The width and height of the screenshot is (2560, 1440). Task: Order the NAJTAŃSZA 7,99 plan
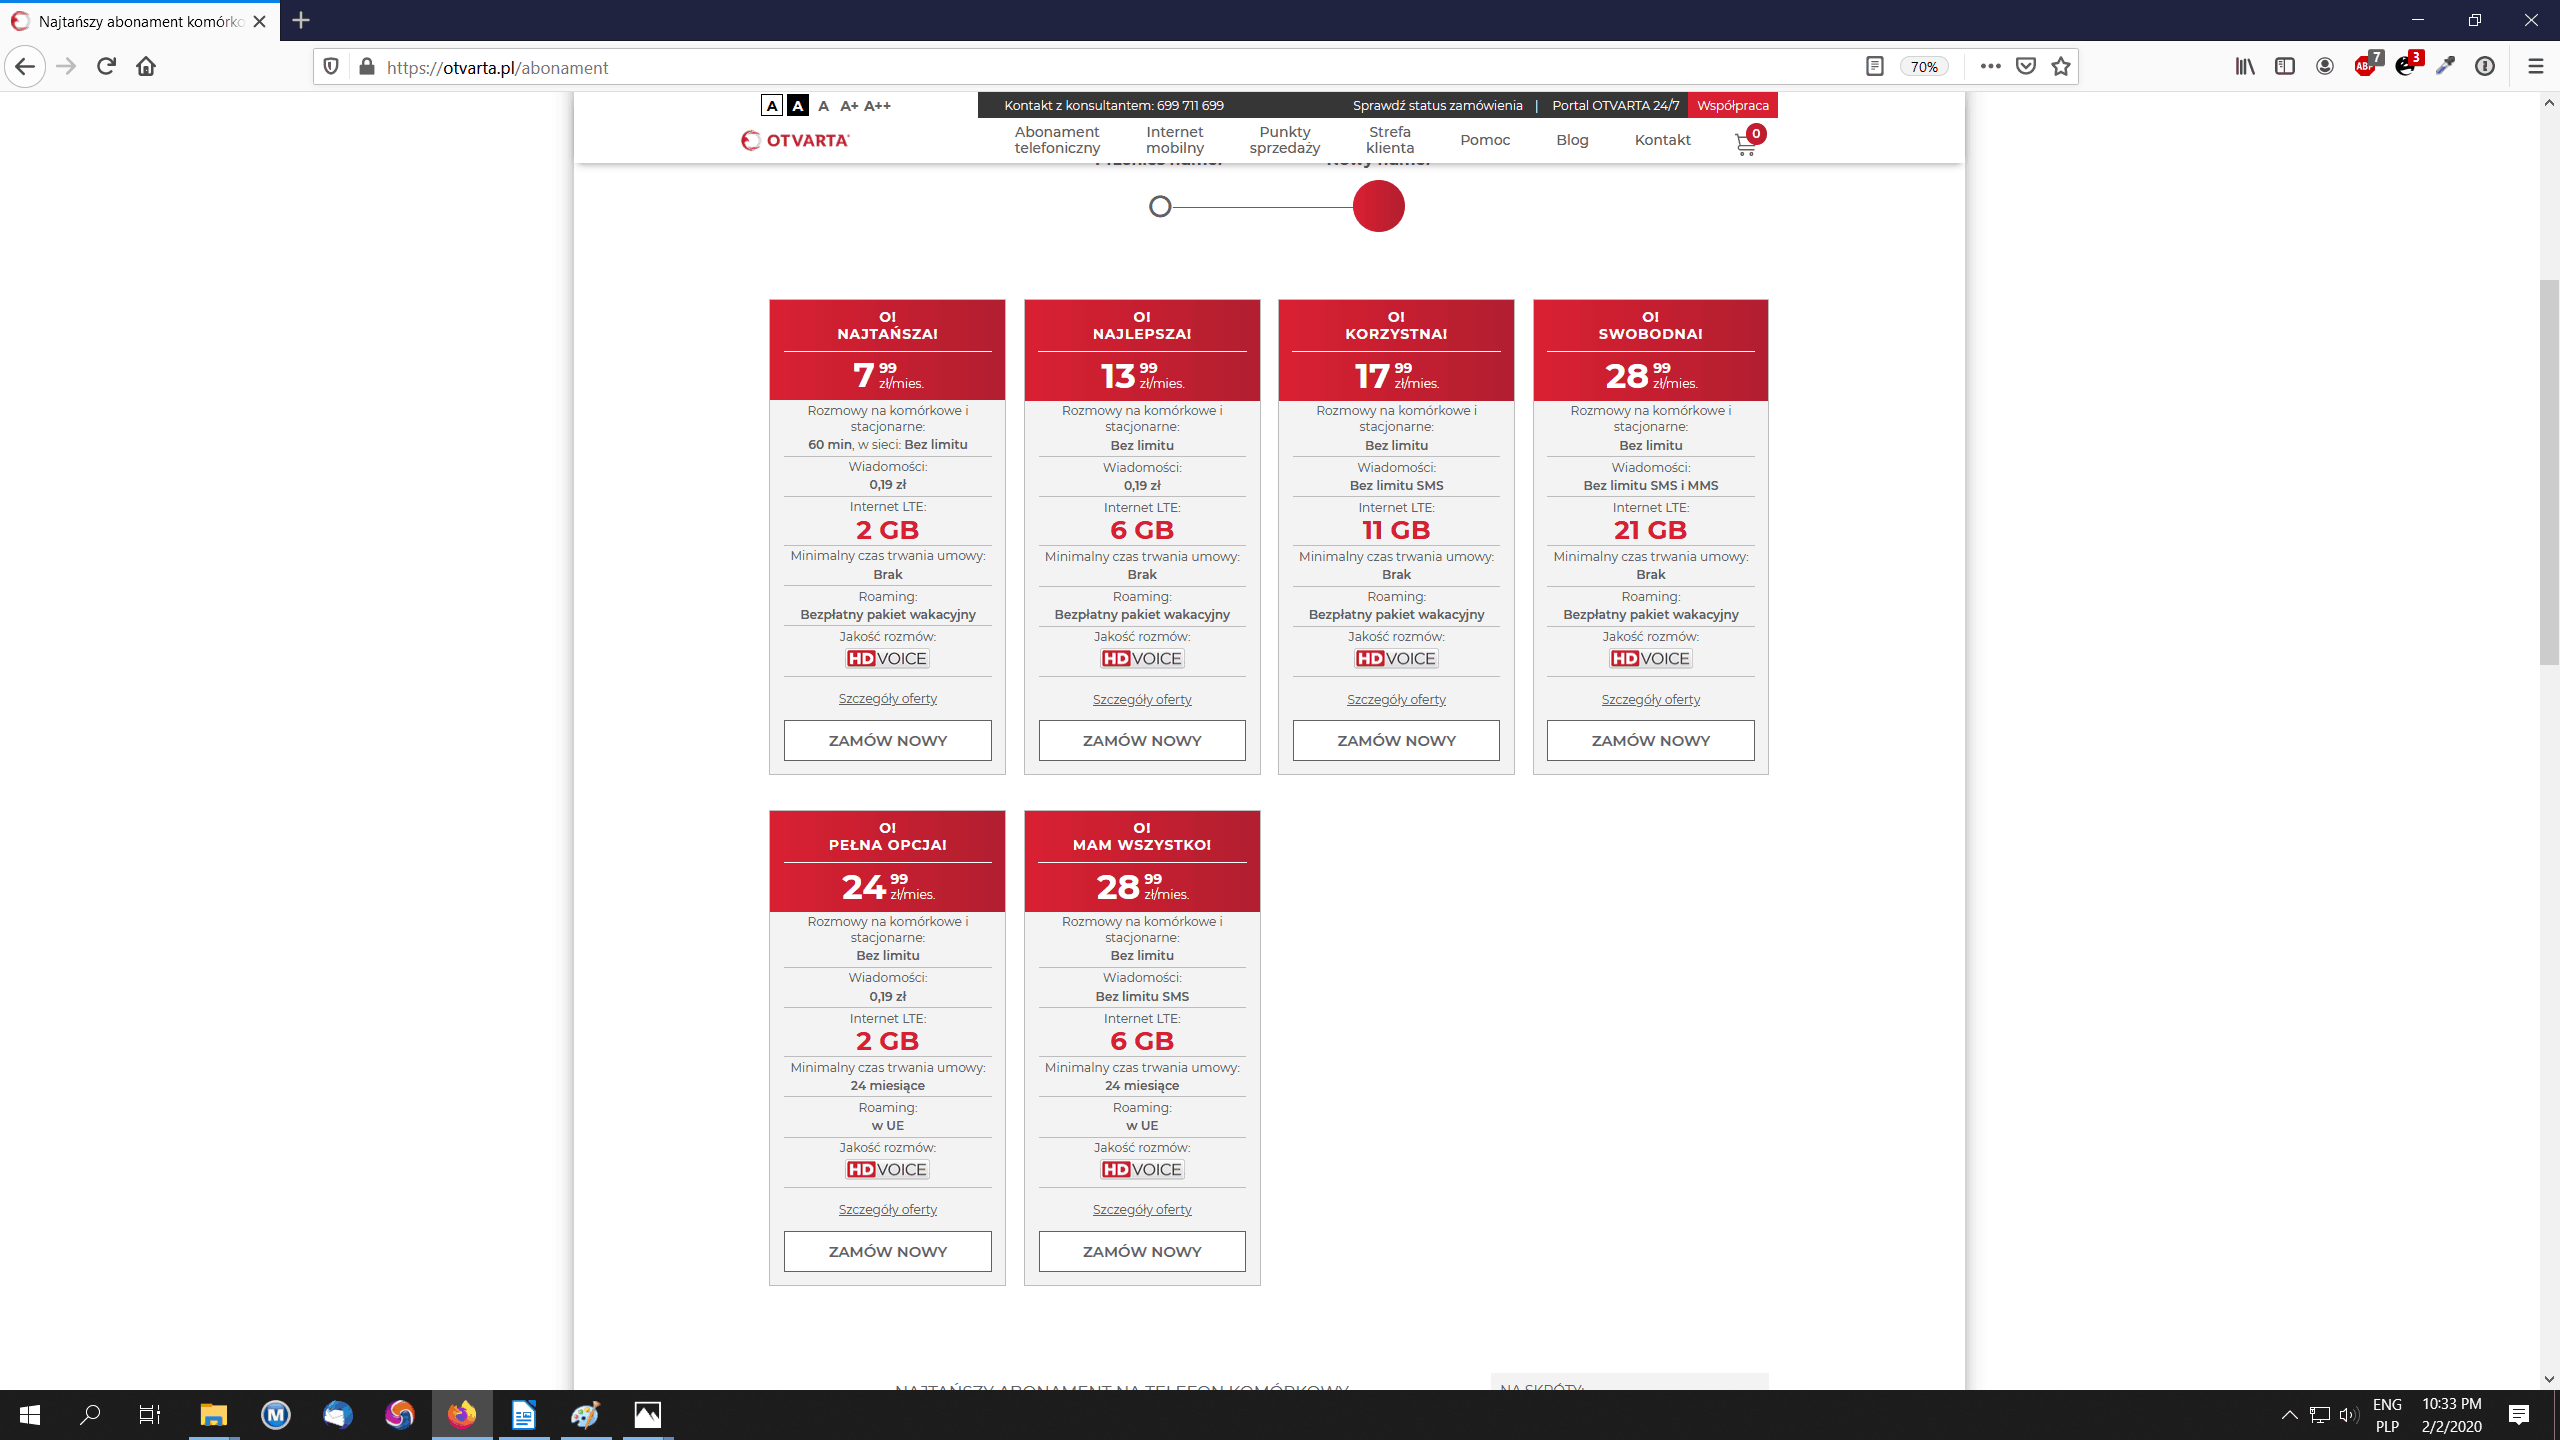[x=887, y=740]
